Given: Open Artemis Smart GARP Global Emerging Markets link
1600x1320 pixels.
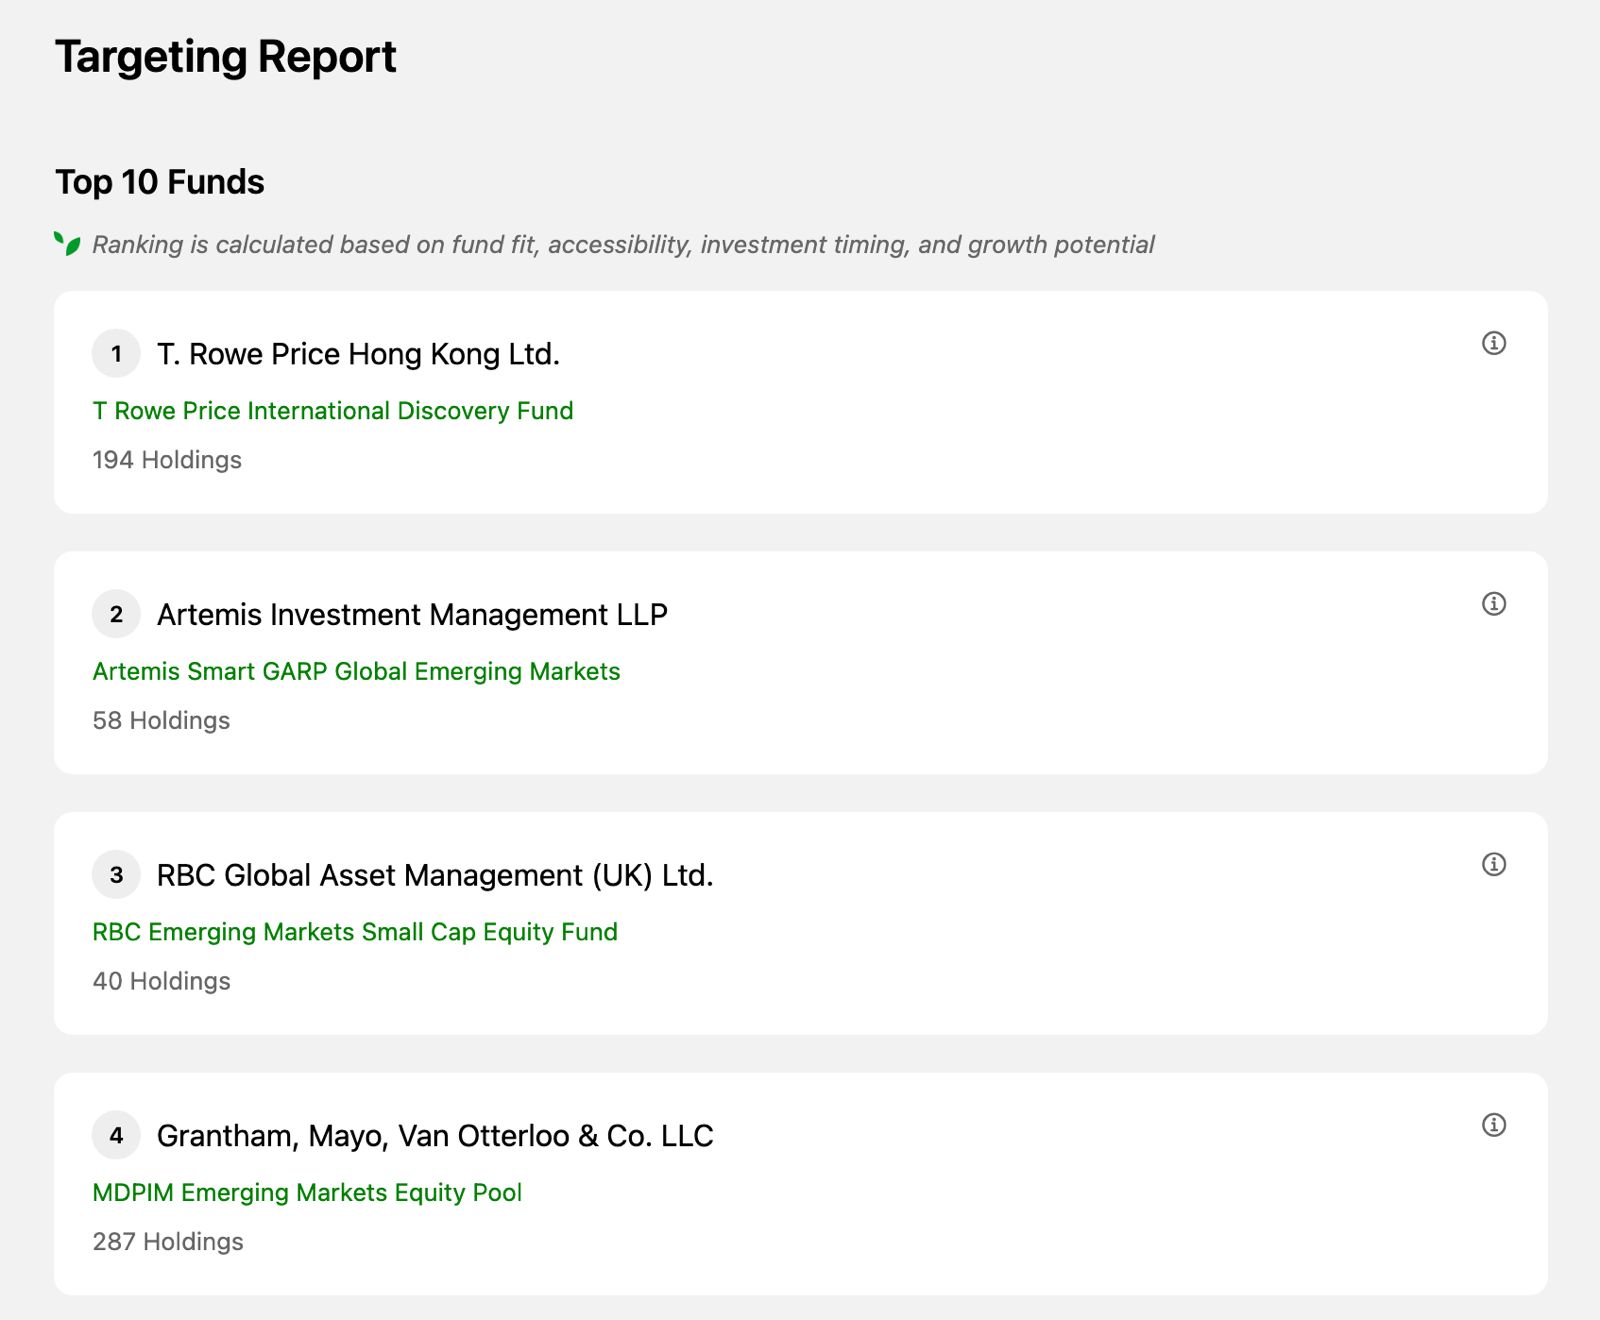Looking at the screenshot, I should tap(356, 672).
